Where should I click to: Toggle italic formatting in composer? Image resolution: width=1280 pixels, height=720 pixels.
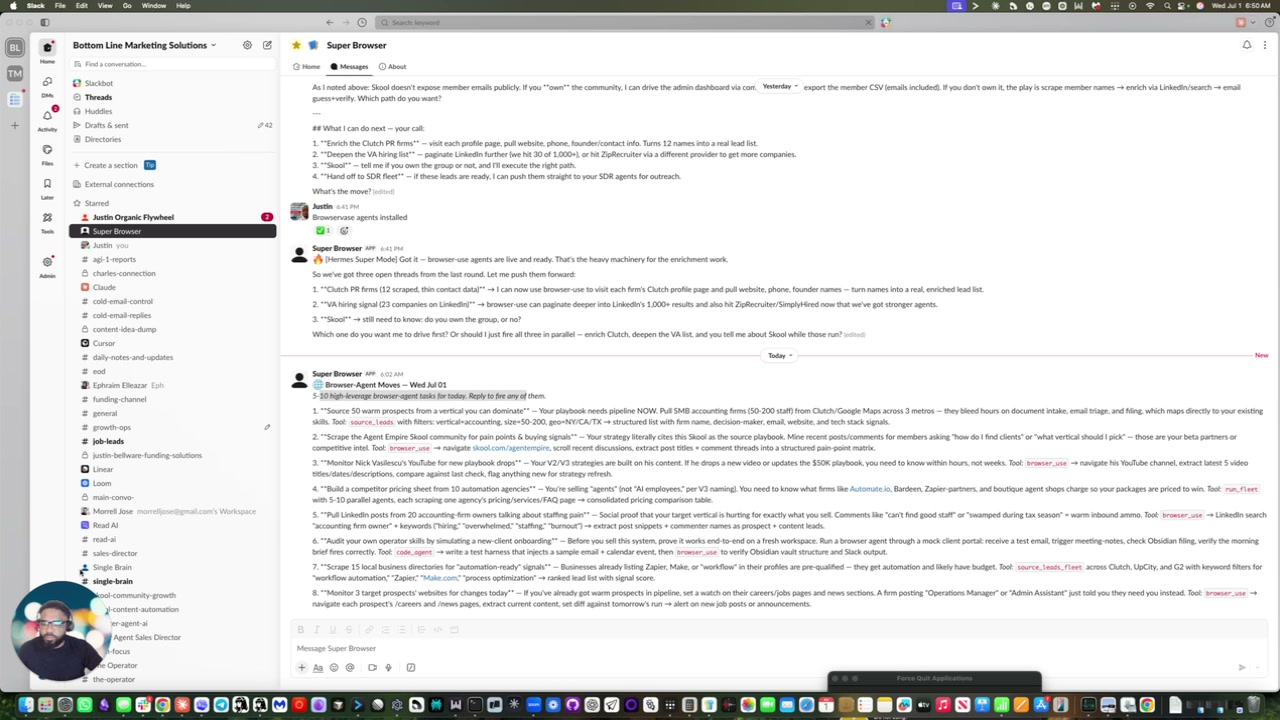click(x=316, y=630)
